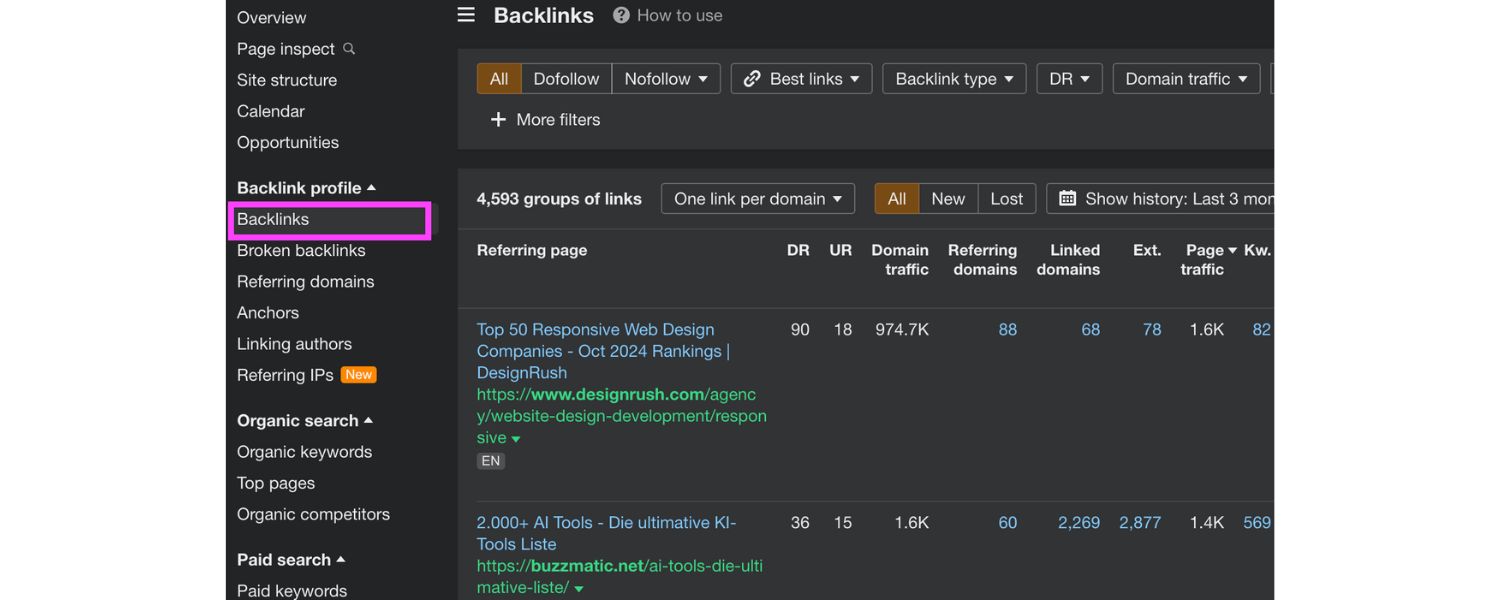Click the referring domains value 88
The width and height of the screenshot is (1500, 600).
click(x=1007, y=329)
